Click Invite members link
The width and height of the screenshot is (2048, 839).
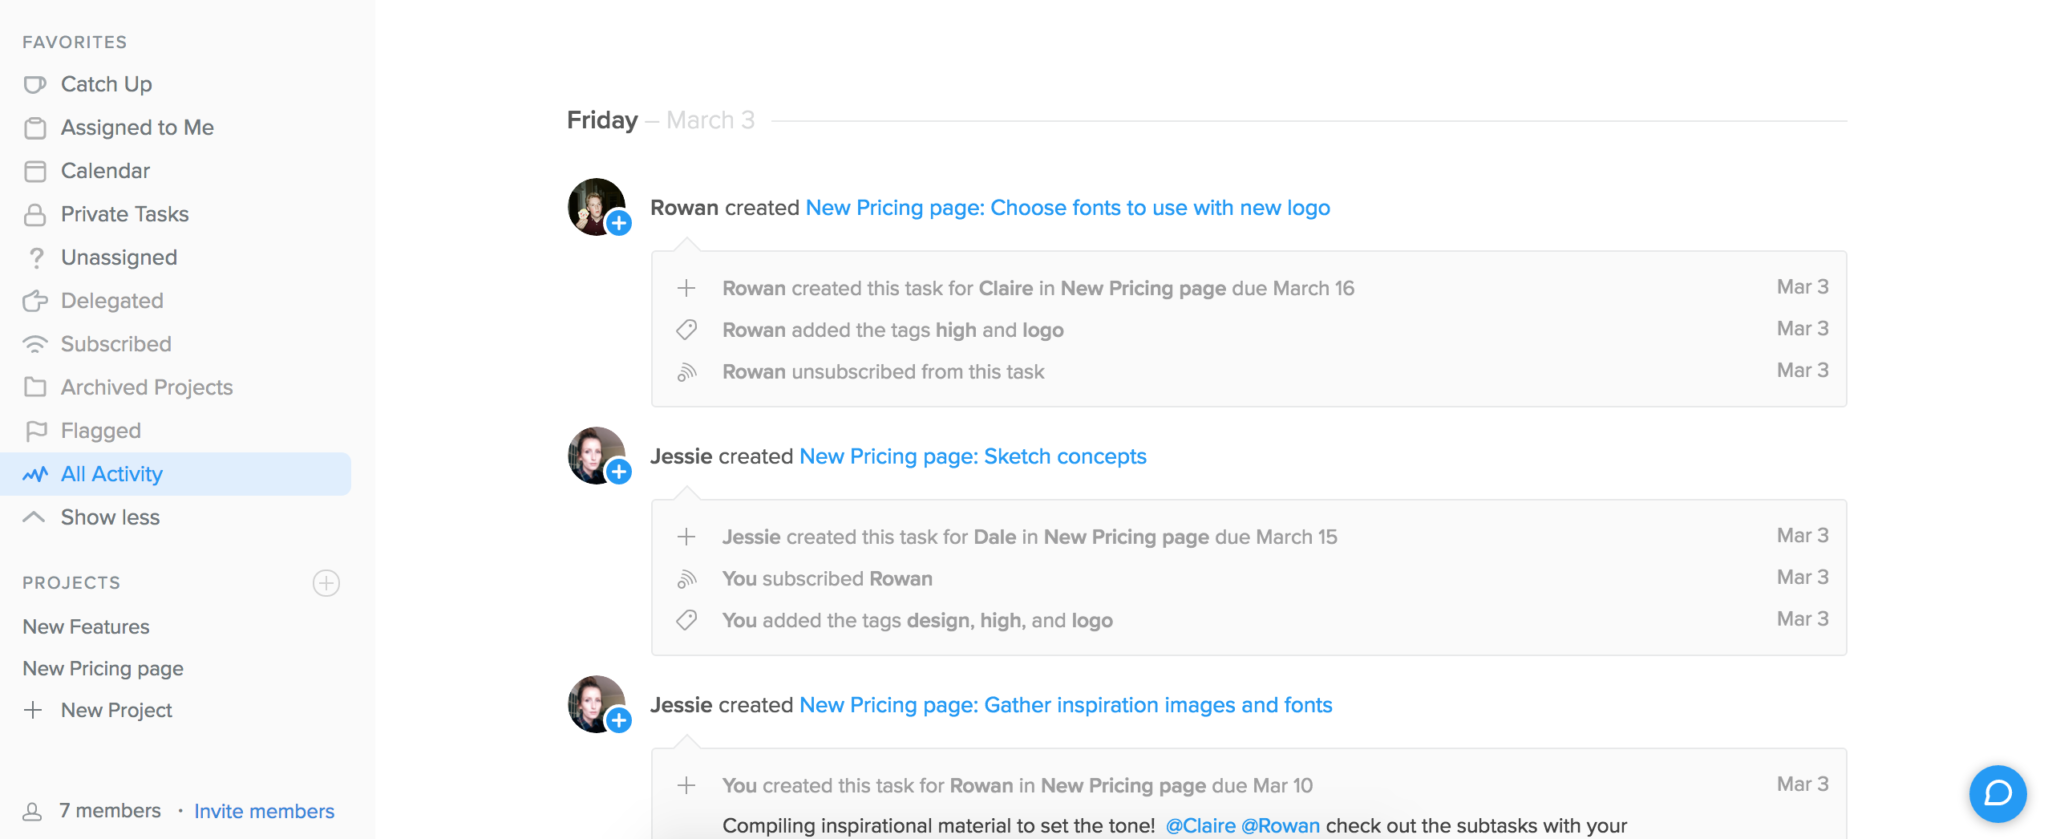tap(264, 811)
